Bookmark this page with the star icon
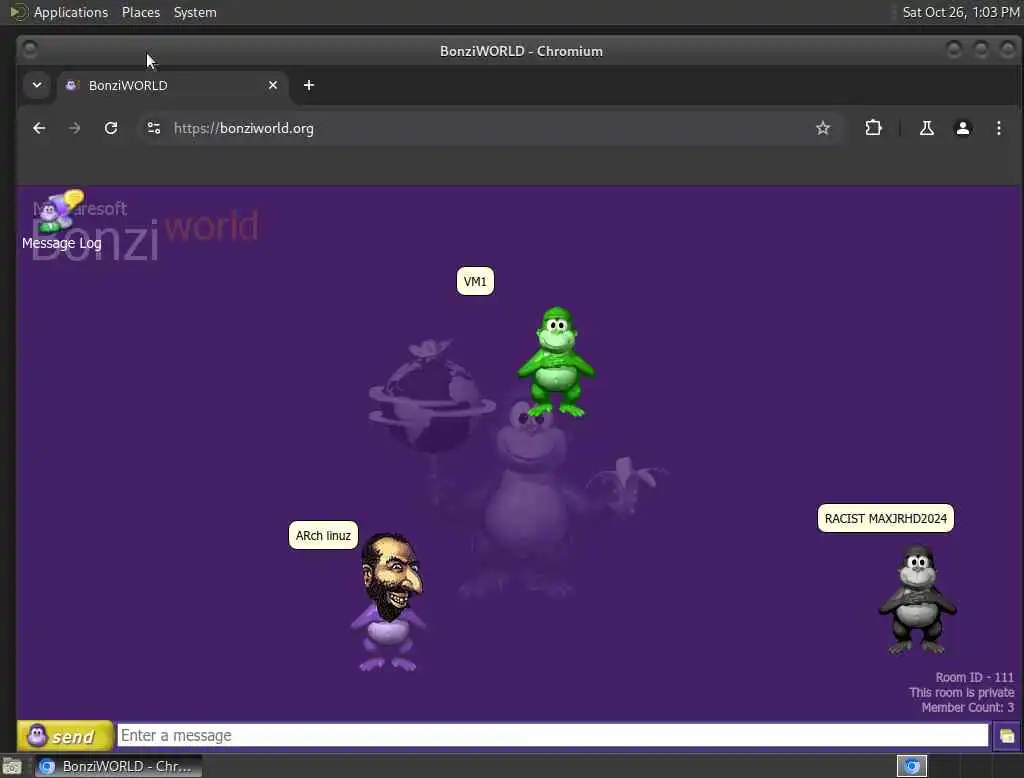This screenshot has height=778, width=1024. 823,128
